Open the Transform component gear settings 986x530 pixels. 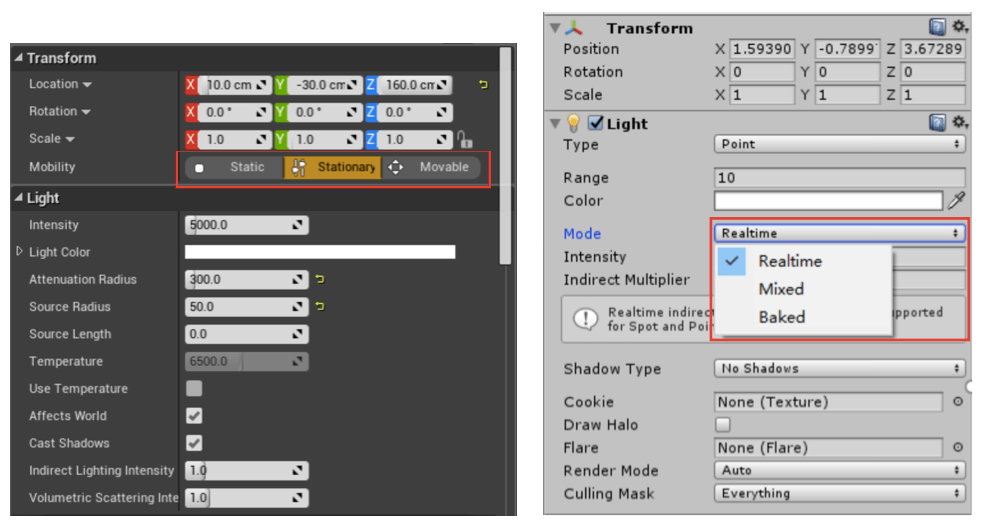[960, 27]
